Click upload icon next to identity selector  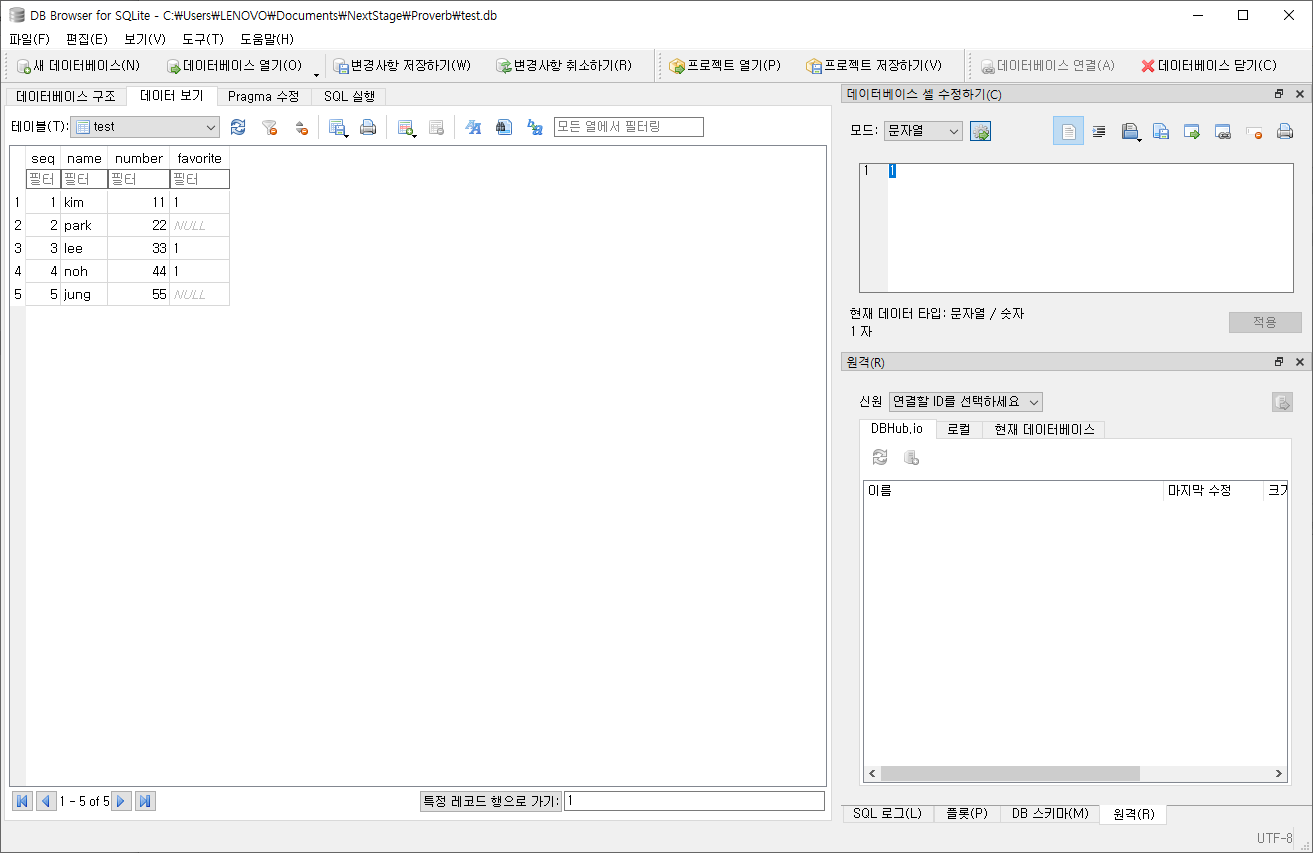click(x=1282, y=402)
